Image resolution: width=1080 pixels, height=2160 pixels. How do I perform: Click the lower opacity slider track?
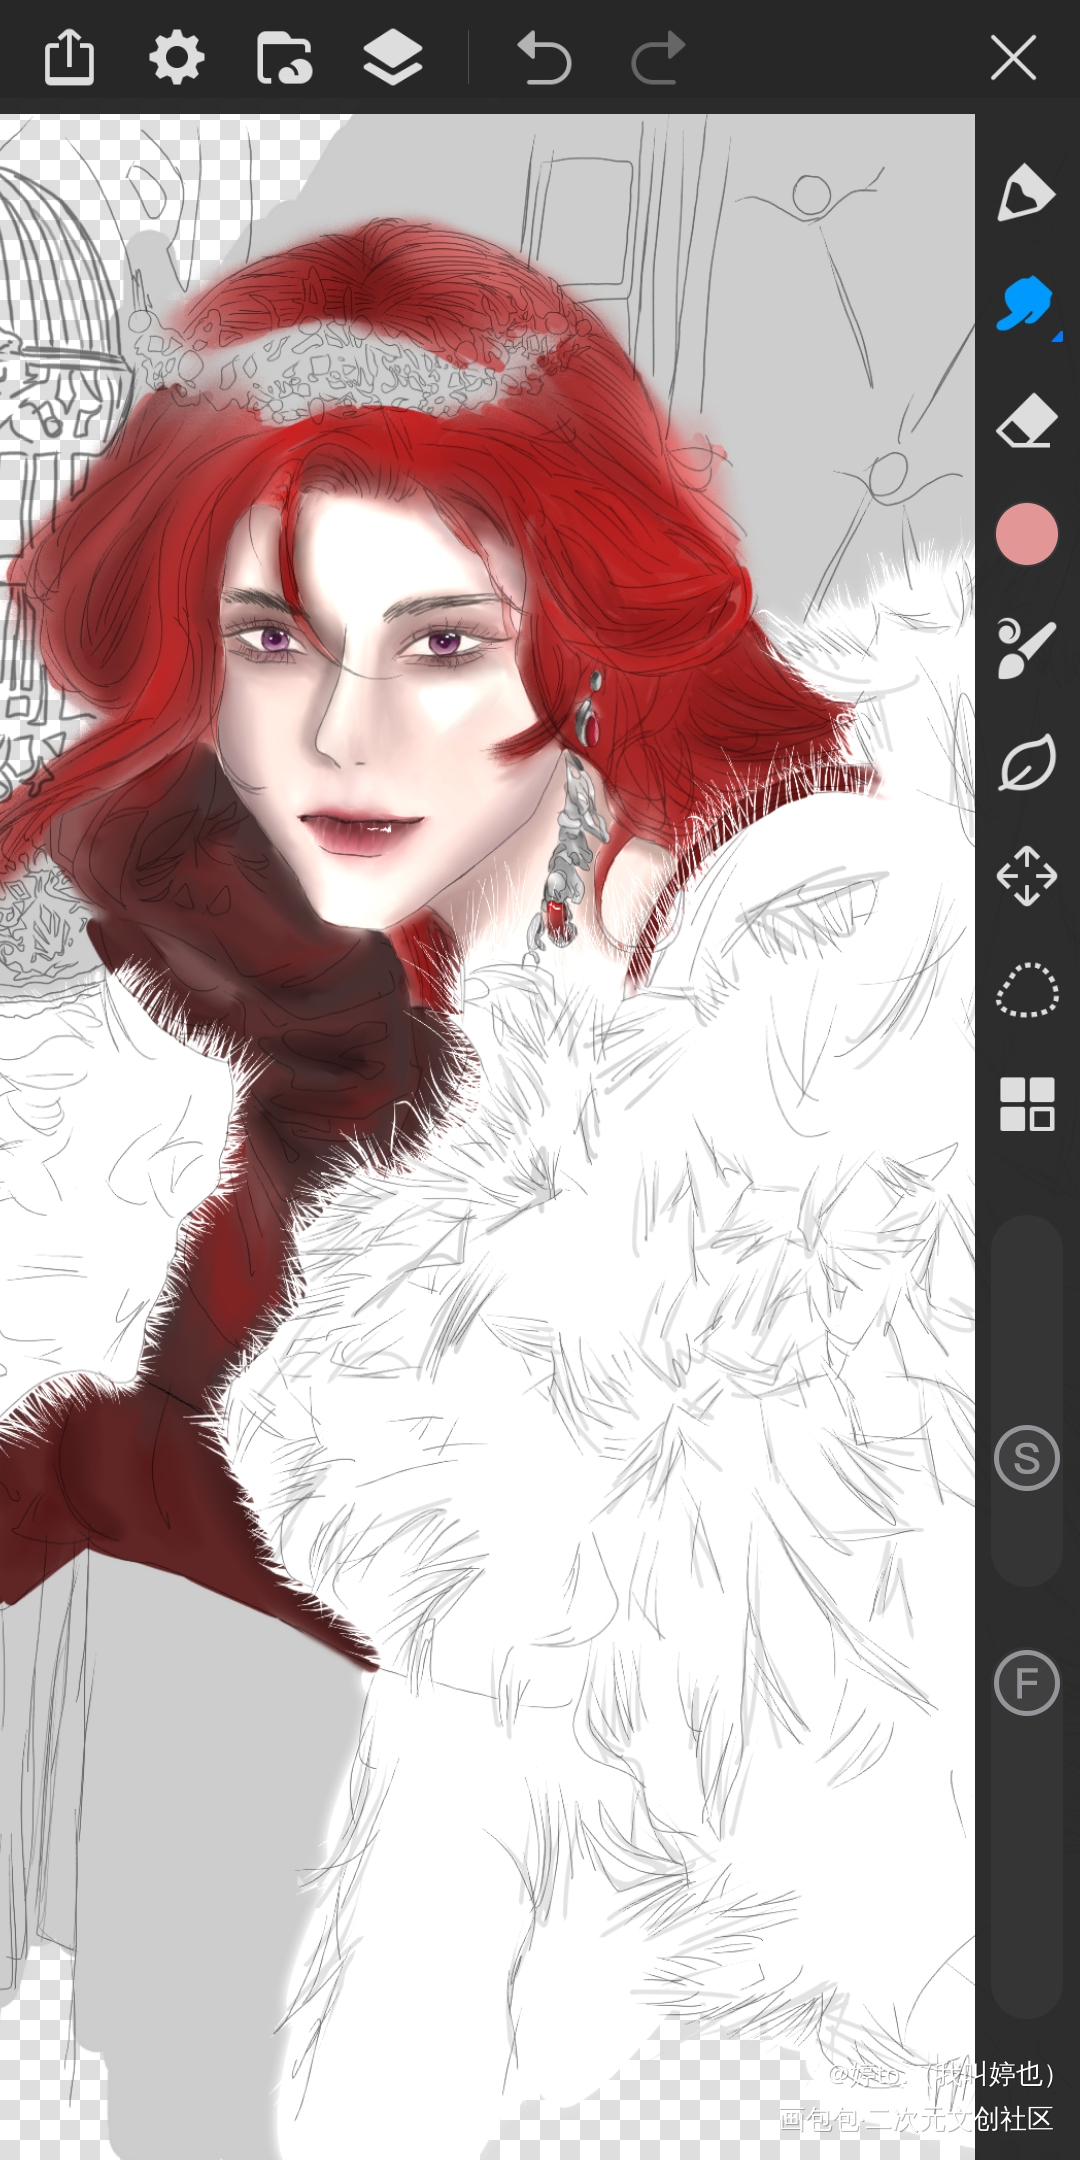(x=1027, y=1820)
